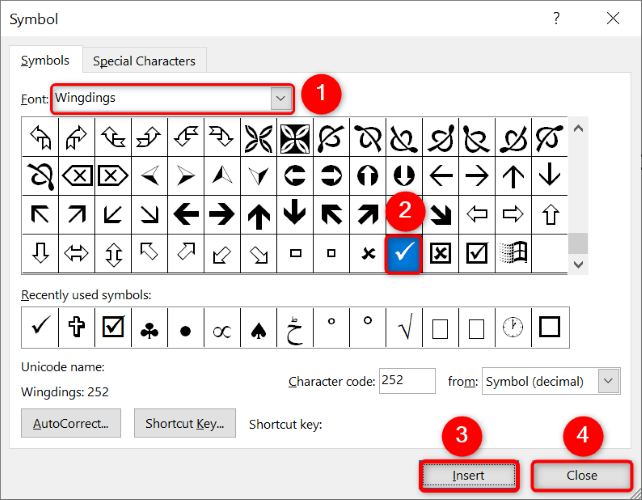642x500 pixels.
Task: Select the boxed X symbol in grid
Action: point(441,253)
